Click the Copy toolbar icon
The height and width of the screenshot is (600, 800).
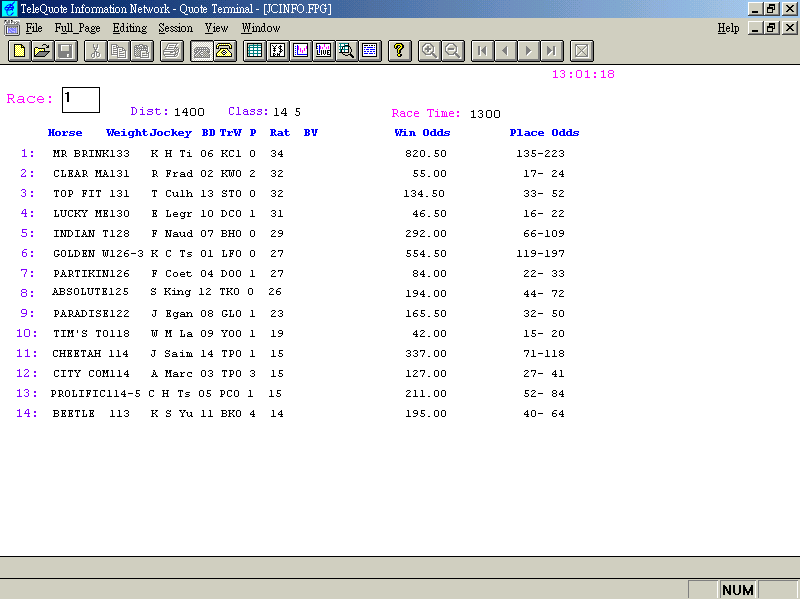tap(119, 51)
